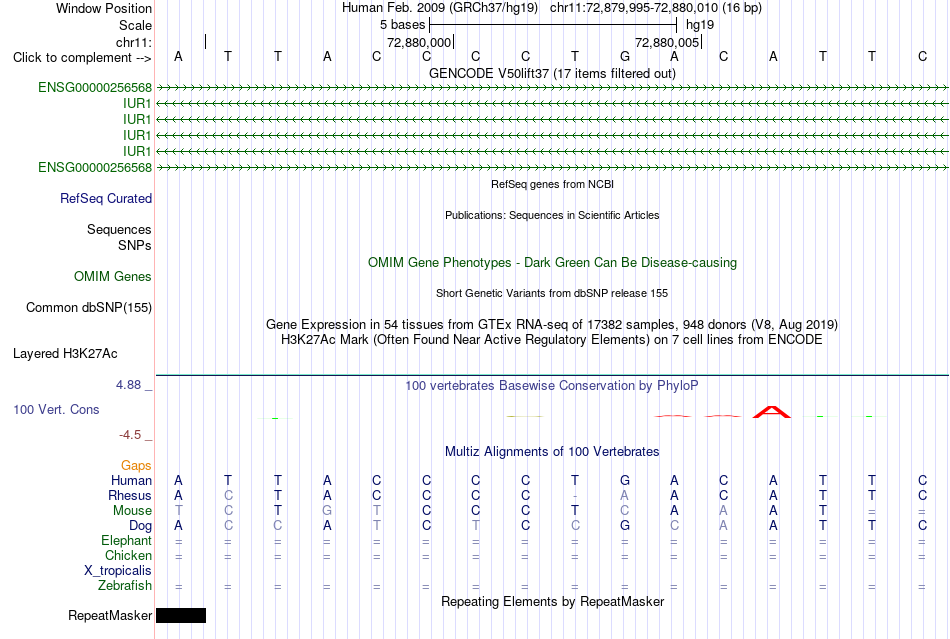Open 'Multiz Alignments of 100 Vertebrates' title
The image size is (950, 639).
coord(552,451)
